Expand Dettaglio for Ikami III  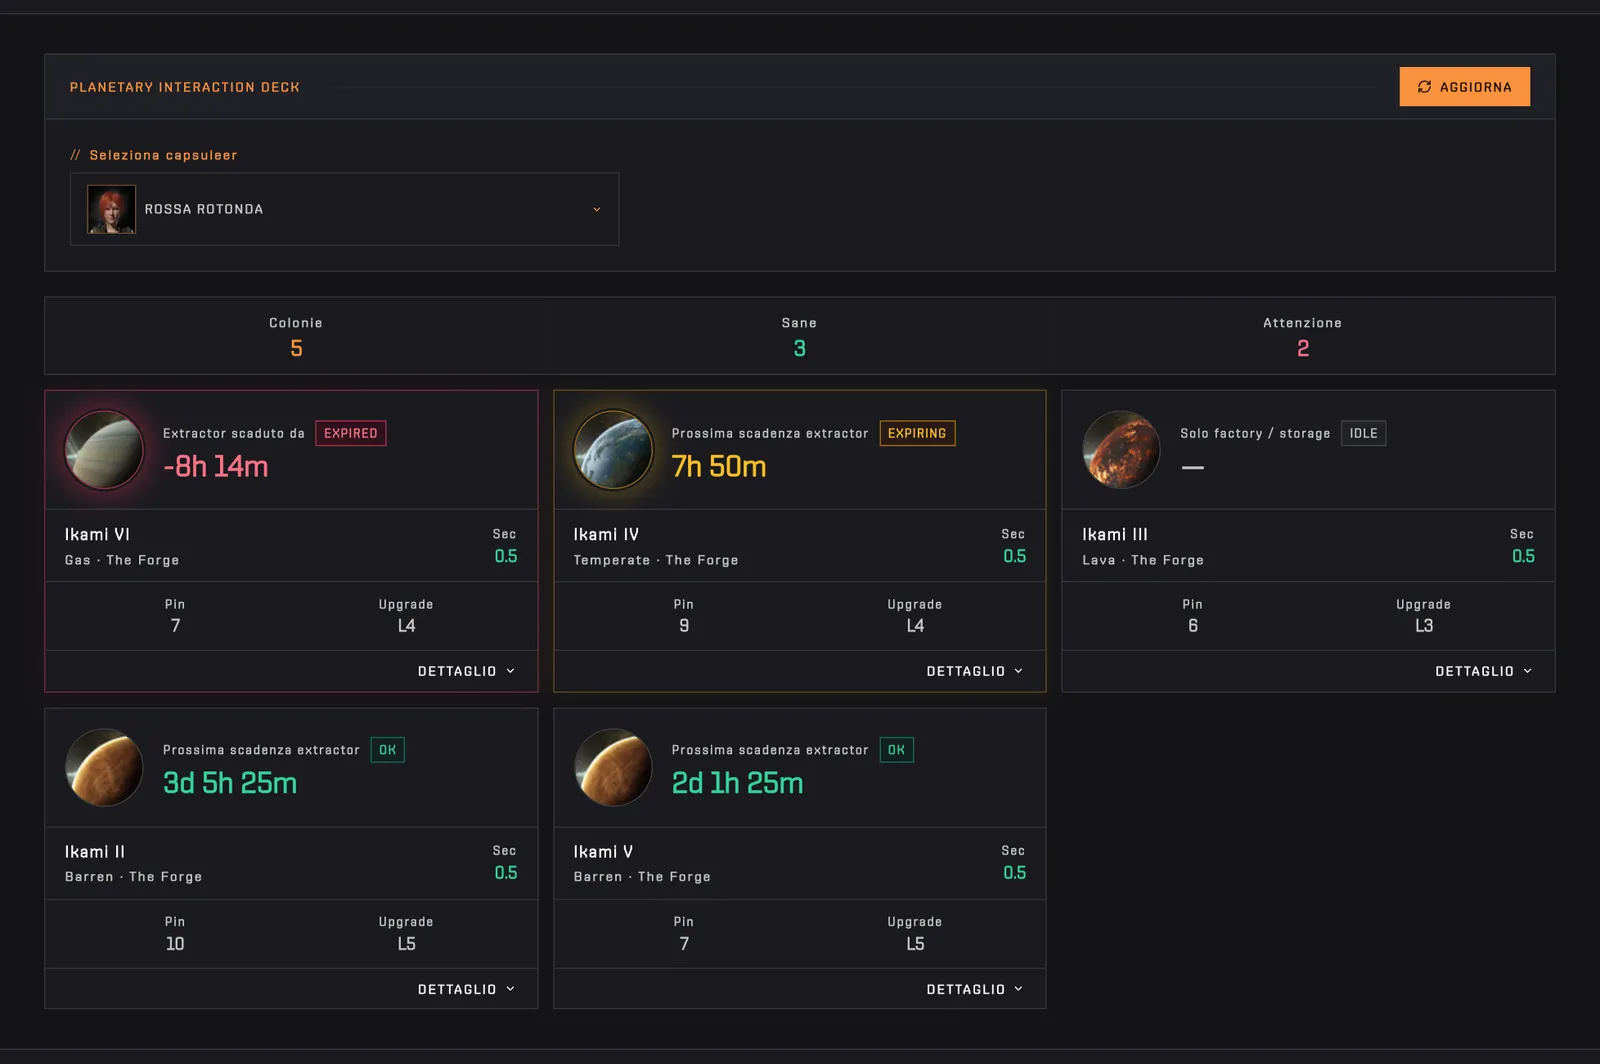1484,671
